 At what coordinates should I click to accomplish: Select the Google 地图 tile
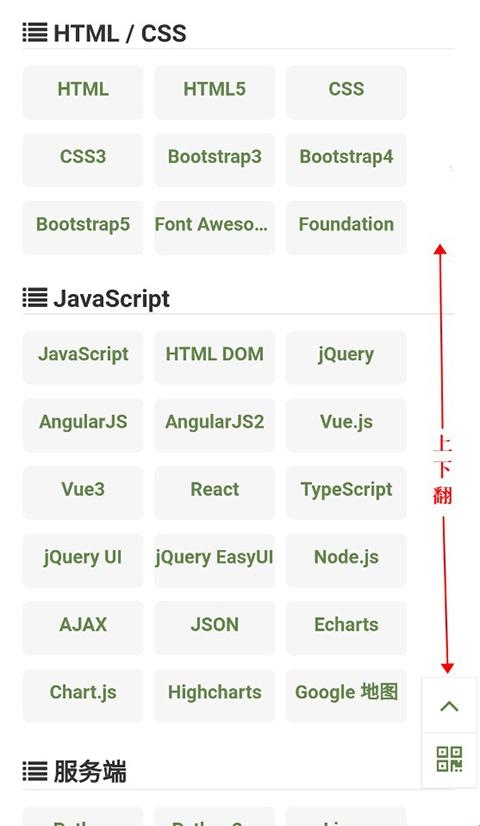point(346,695)
